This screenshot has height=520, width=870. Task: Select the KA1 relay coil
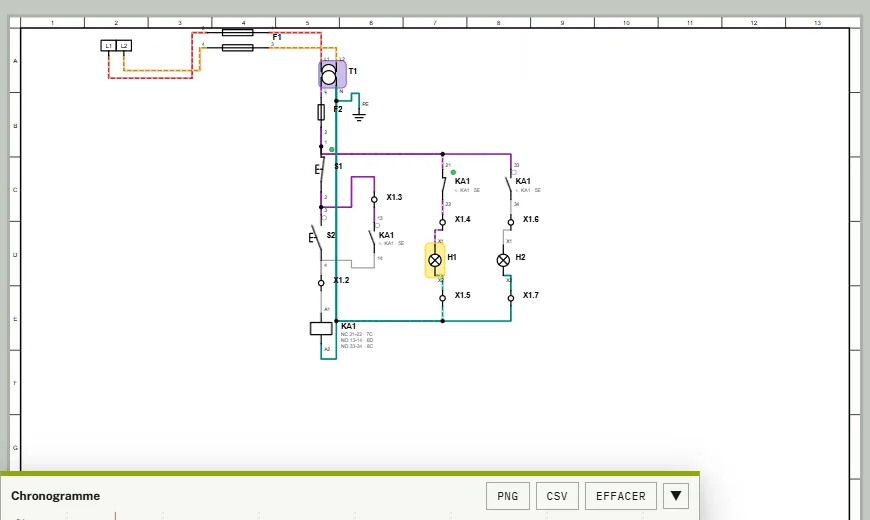(321, 329)
